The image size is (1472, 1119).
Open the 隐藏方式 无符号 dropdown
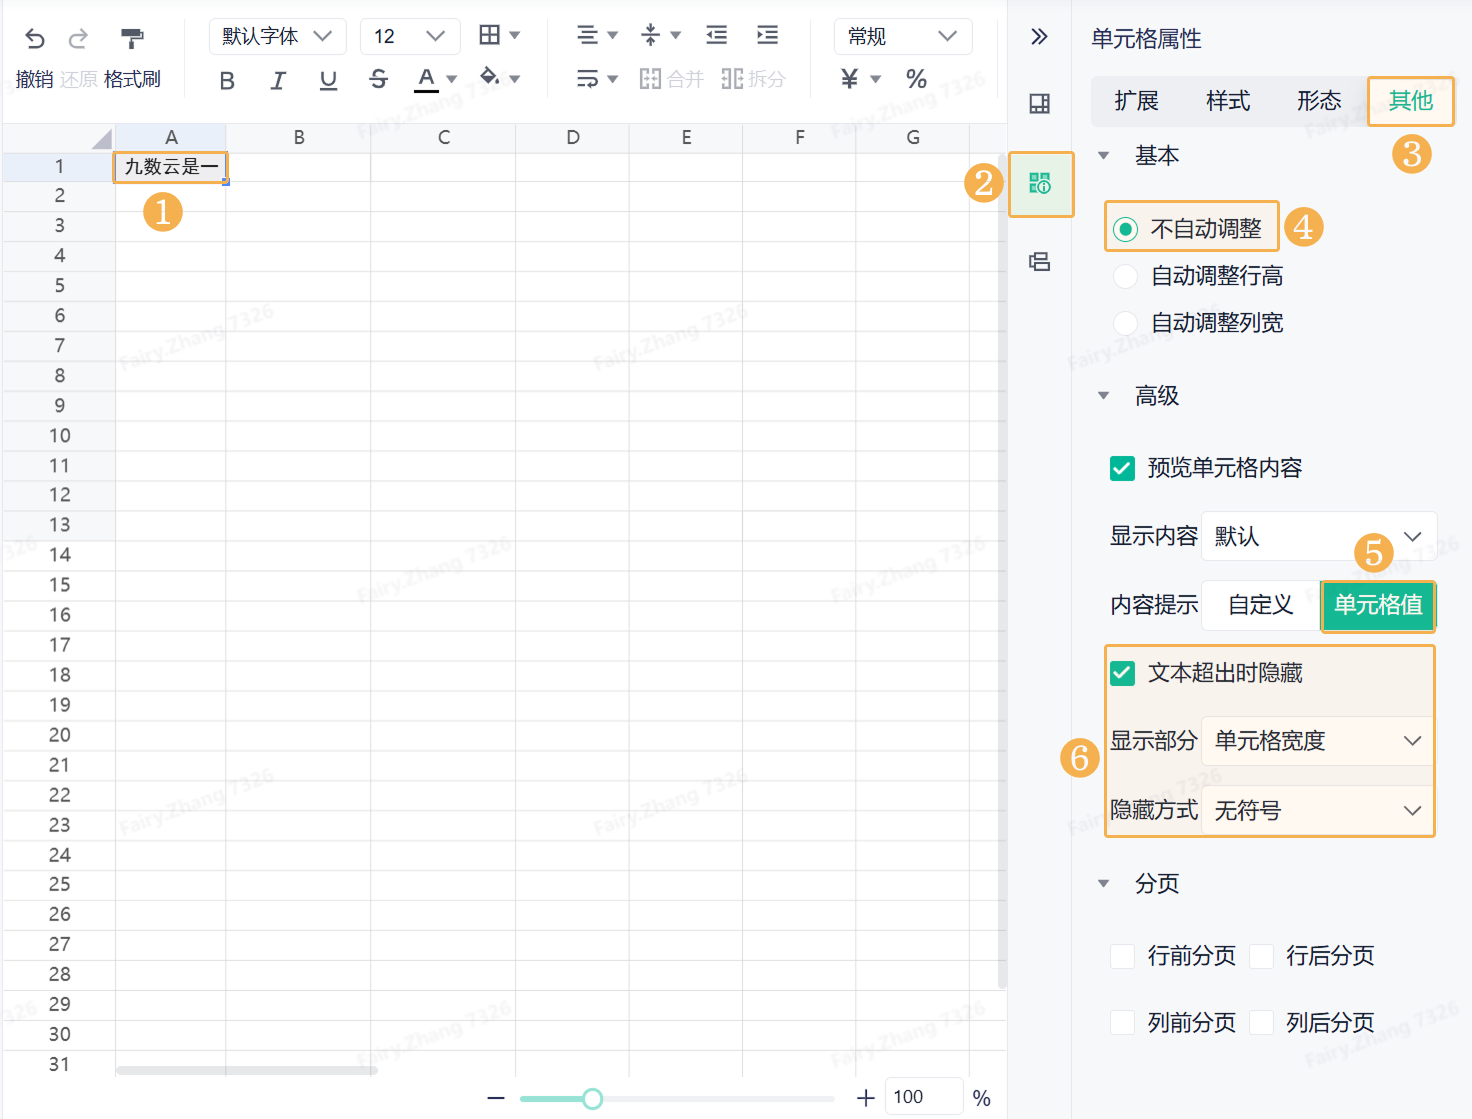point(1318,810)
